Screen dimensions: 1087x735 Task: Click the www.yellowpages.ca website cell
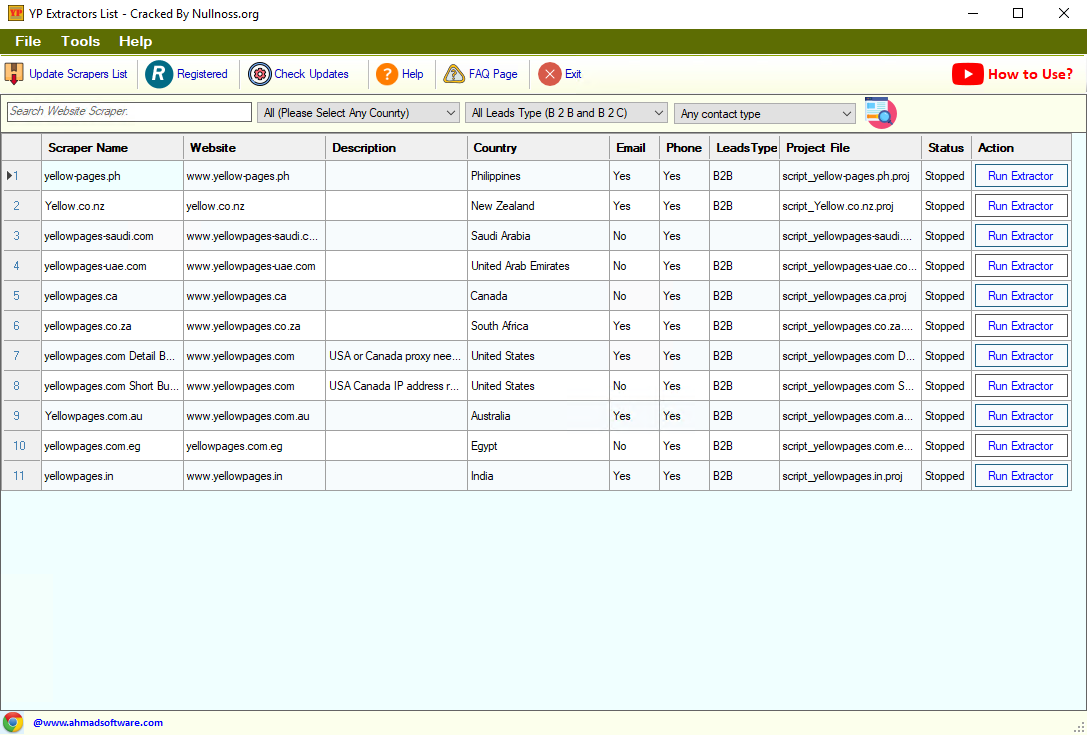[254, 296]
